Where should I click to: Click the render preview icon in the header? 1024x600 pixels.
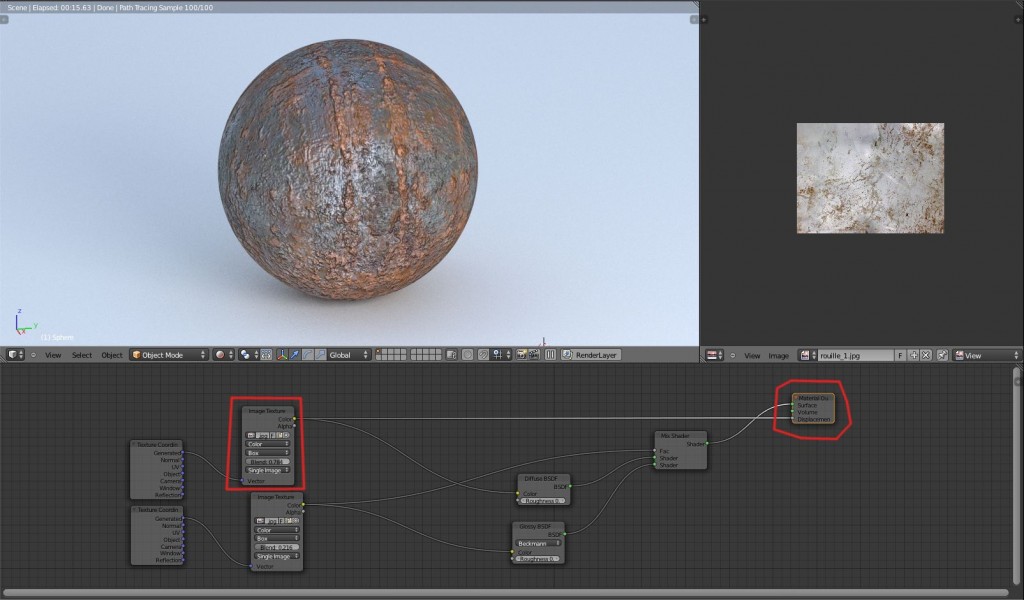pos(519,355)
